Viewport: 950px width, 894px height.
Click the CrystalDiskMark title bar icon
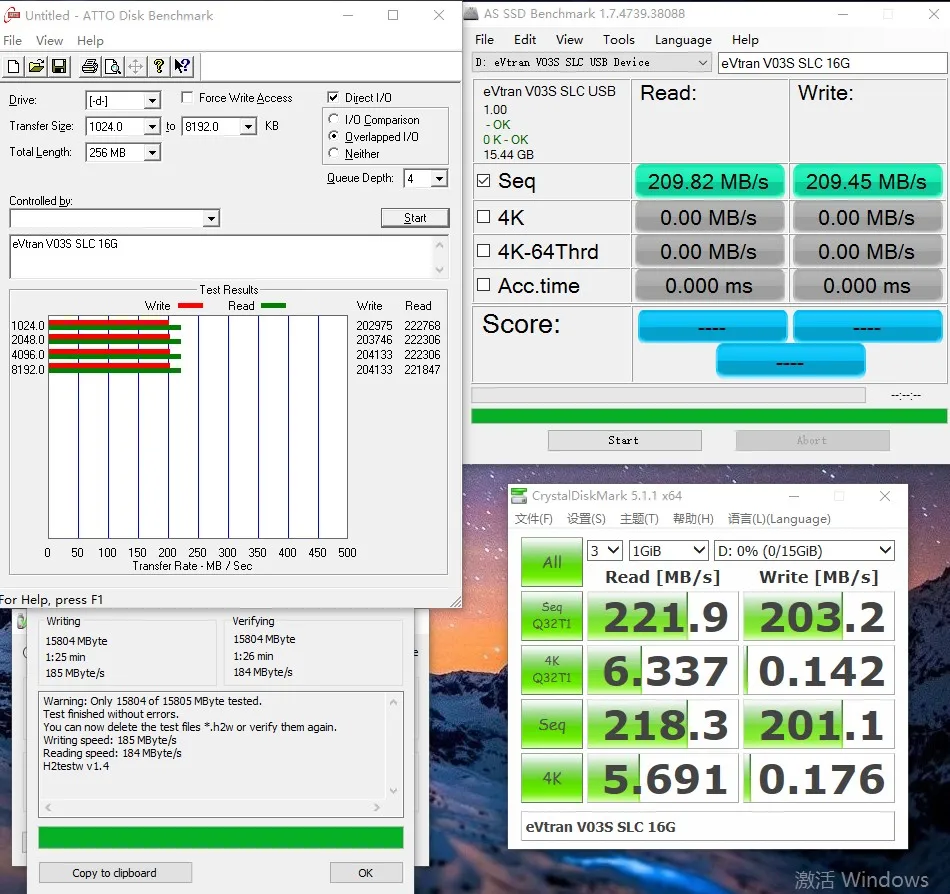519,495
